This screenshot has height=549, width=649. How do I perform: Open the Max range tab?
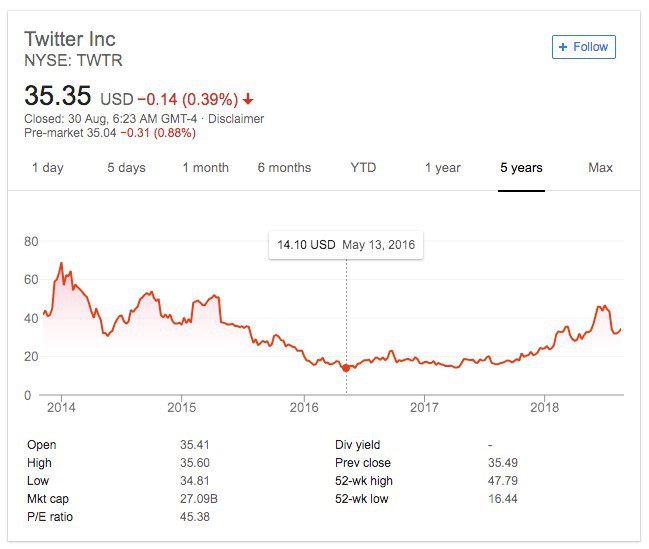coord(600,168)
